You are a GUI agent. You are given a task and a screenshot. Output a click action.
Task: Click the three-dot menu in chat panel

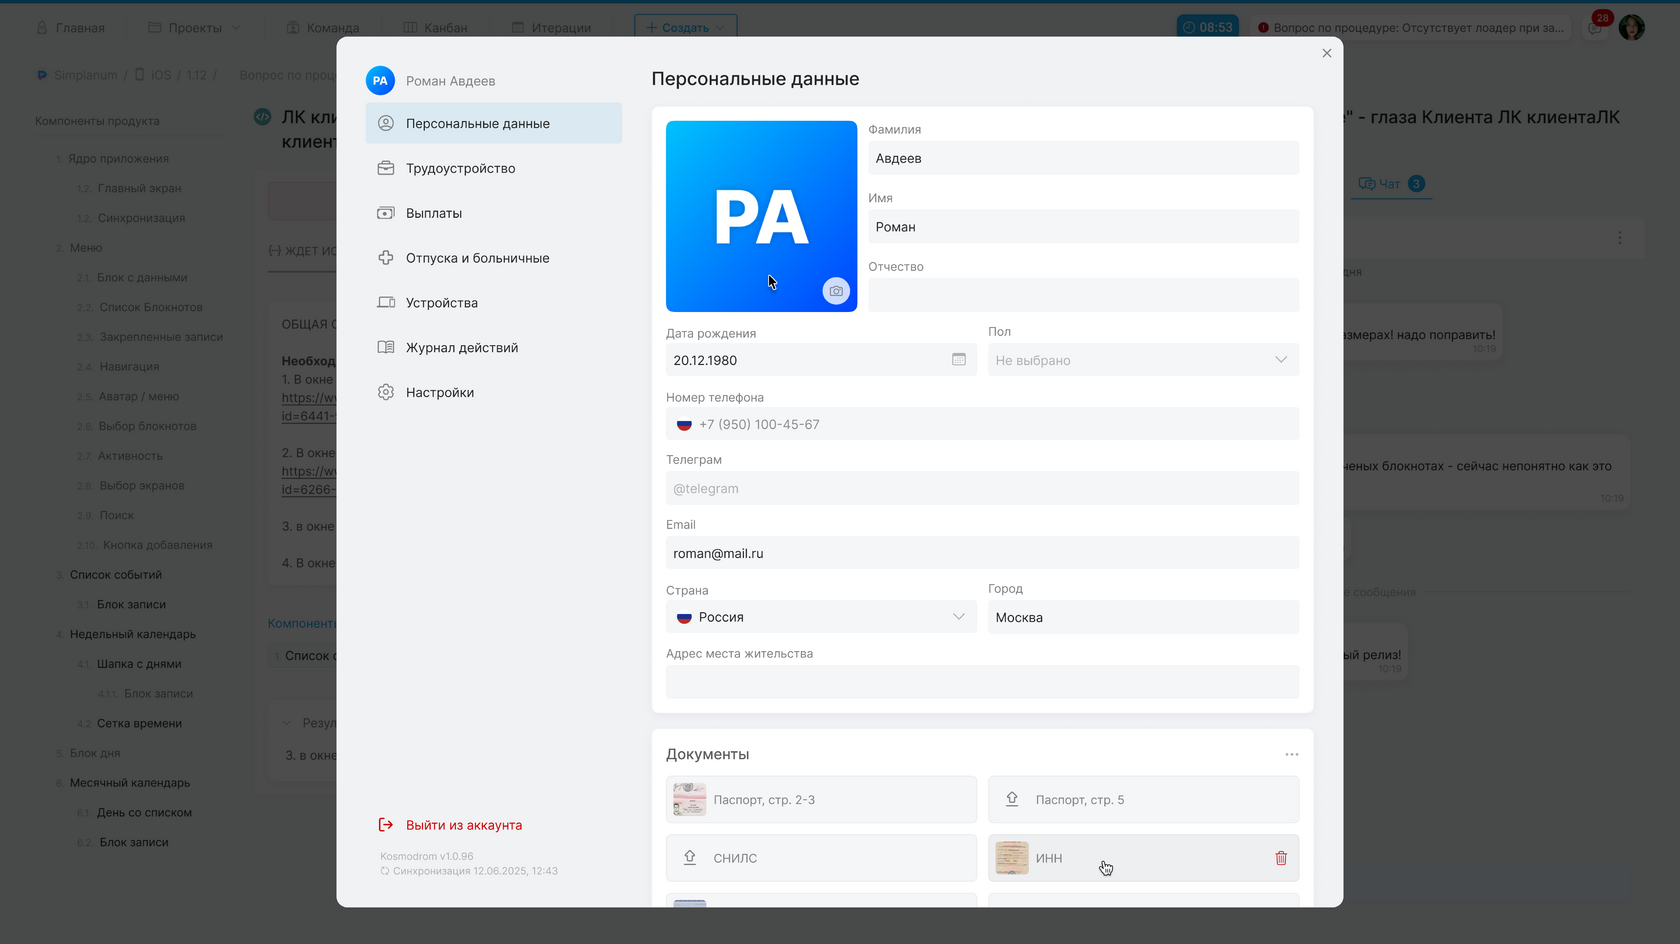1620,238
